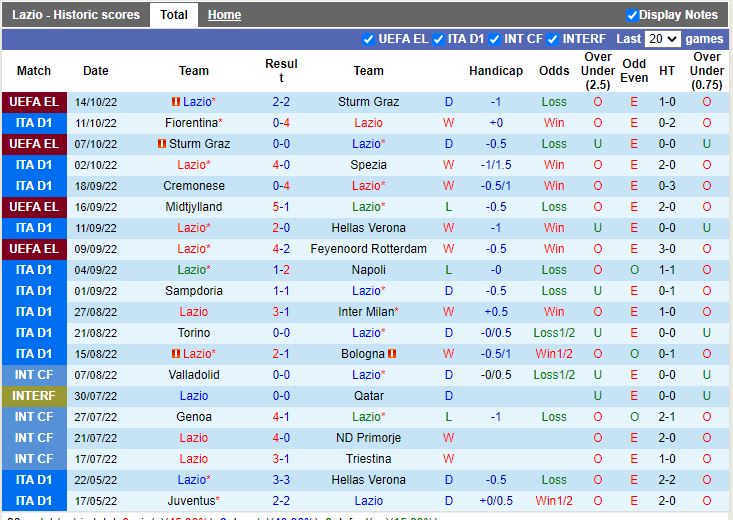
Task: Click Lazio - Historic scores title
Action: point(76,15)
